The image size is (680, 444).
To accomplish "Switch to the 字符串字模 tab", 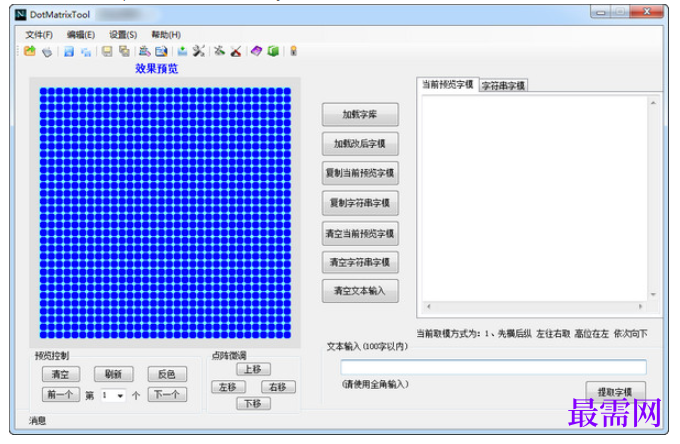I will point(503,86).
